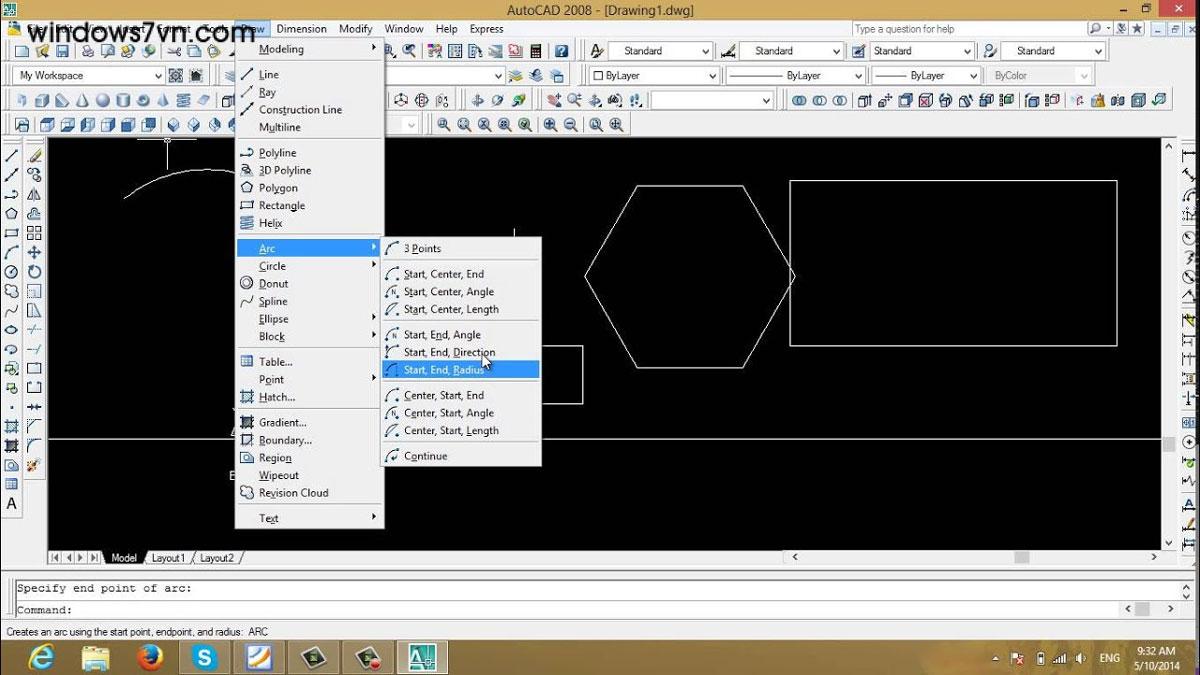Open the dimension style Standard dropdown
The height and width of the screenshot is (675, 1200).
(790, 51)
